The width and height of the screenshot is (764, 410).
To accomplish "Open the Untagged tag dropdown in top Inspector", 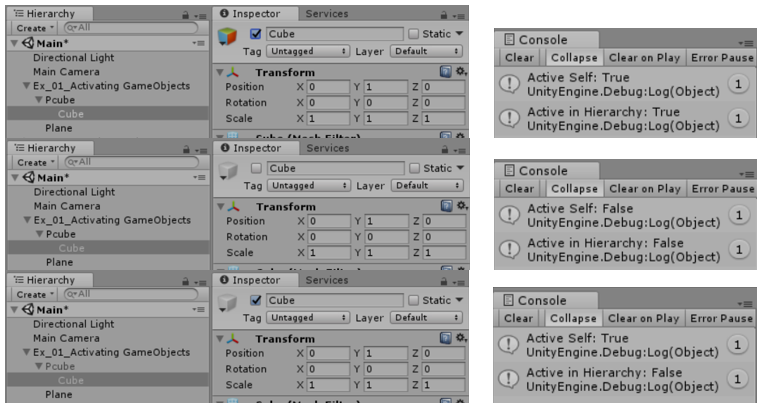I will (308, 51).
